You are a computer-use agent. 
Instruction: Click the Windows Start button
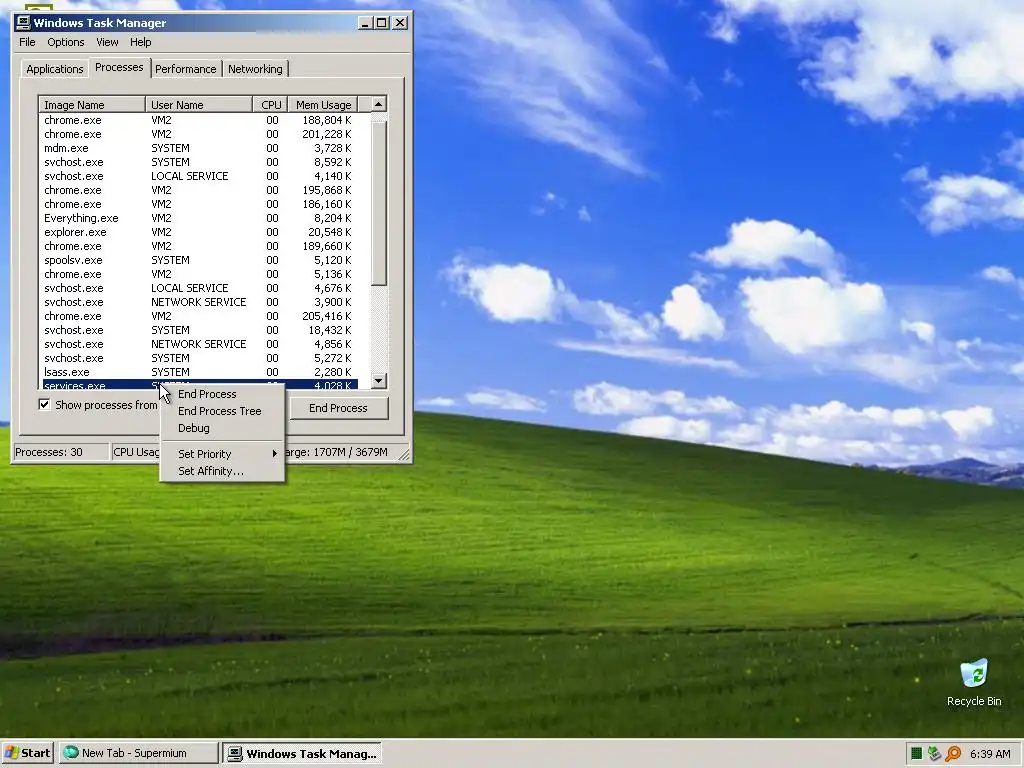tap(28, 753)
